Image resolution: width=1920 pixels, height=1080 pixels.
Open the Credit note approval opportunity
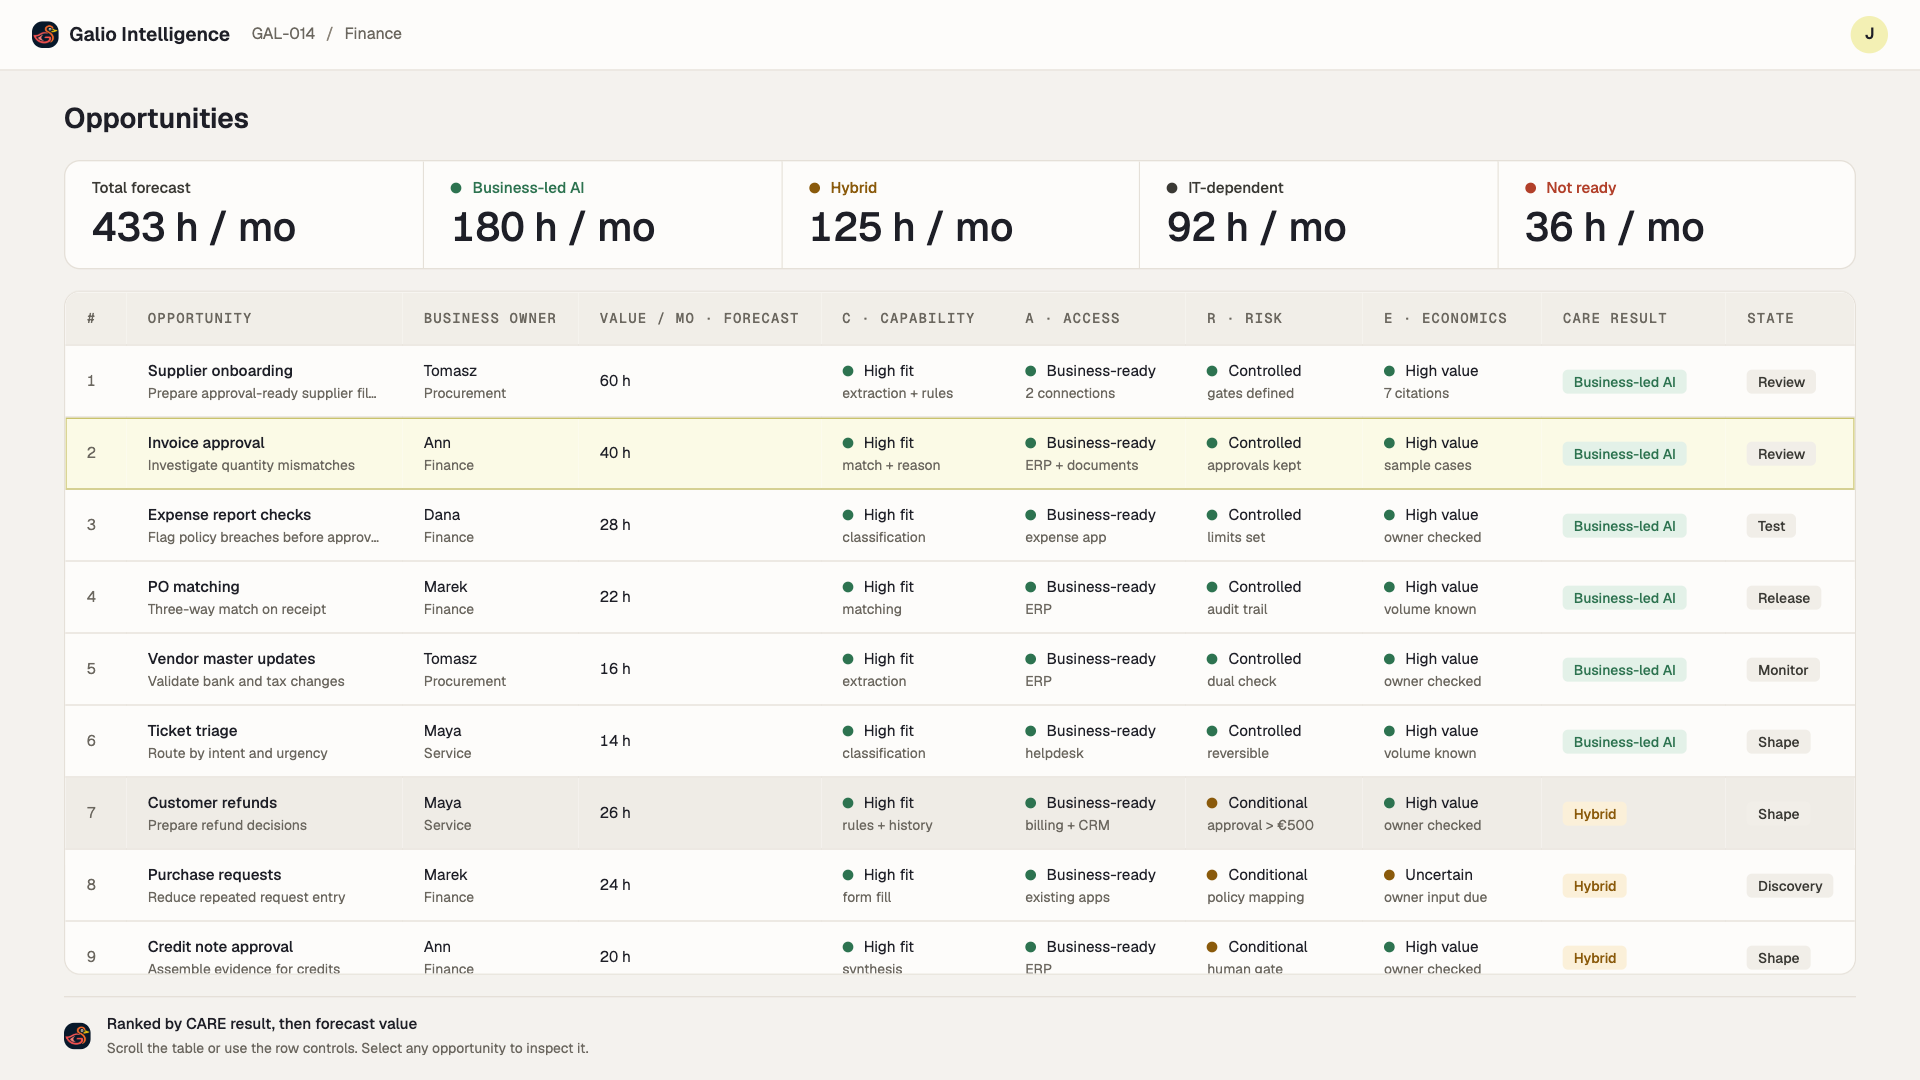click(x=220, y=947)
